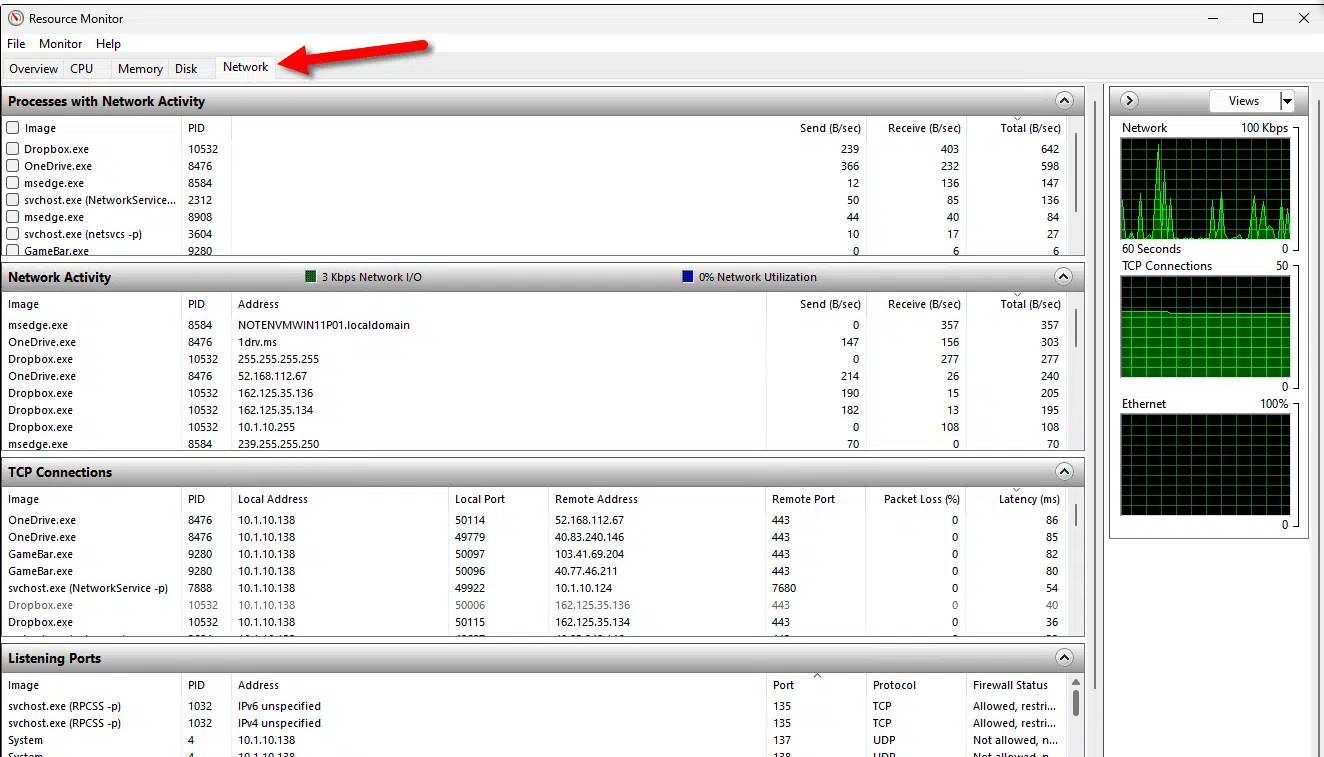Open the File menu
The image size is (1324, 757).
(x=16, y=44)
